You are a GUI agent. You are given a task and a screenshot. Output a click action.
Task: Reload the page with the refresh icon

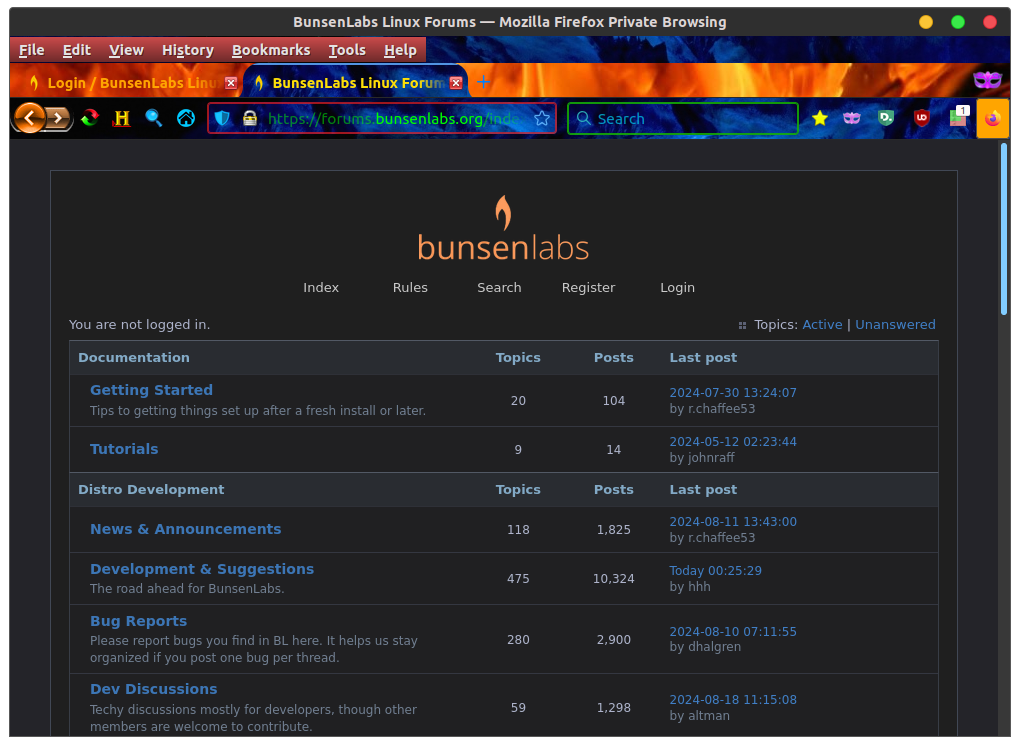click(90, 118)
